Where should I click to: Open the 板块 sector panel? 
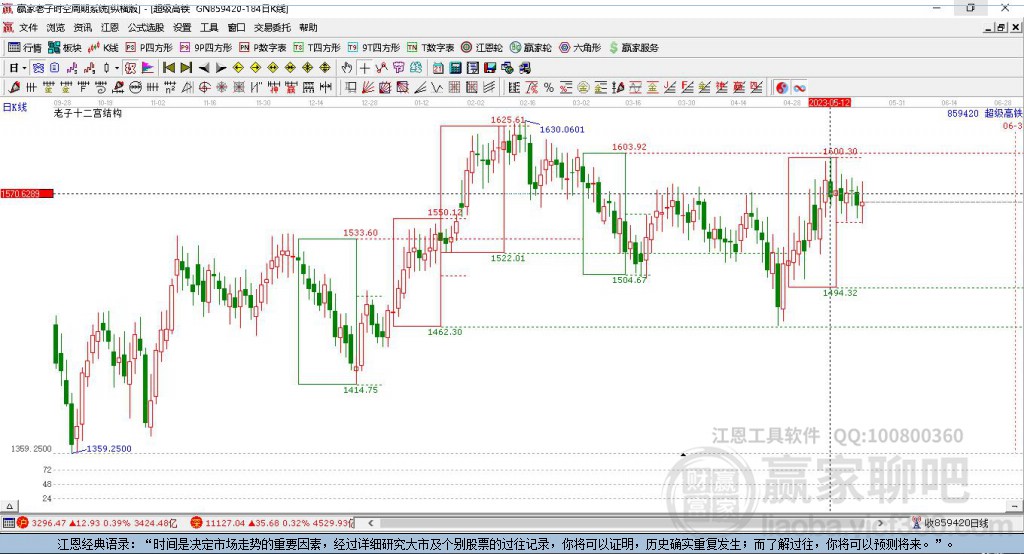[x=64, y=48]
